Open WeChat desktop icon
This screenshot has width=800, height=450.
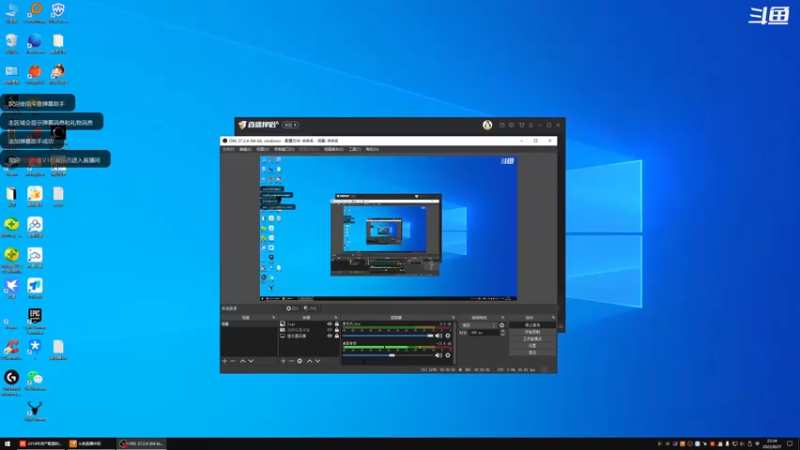pos(35,381)
